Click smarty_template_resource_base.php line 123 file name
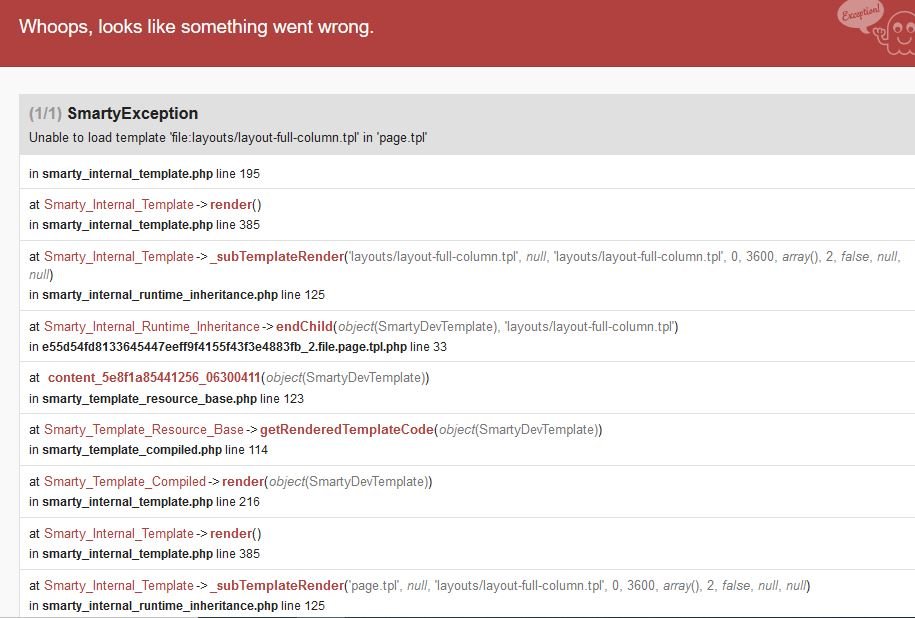This screenshot has height=618, width=915. click(x=149, y=399)
